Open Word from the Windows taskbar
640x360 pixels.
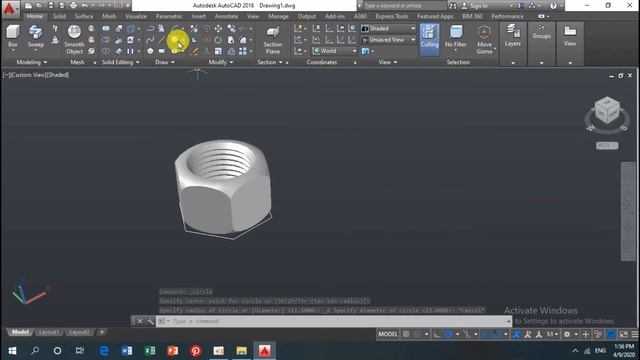[127, 351]
